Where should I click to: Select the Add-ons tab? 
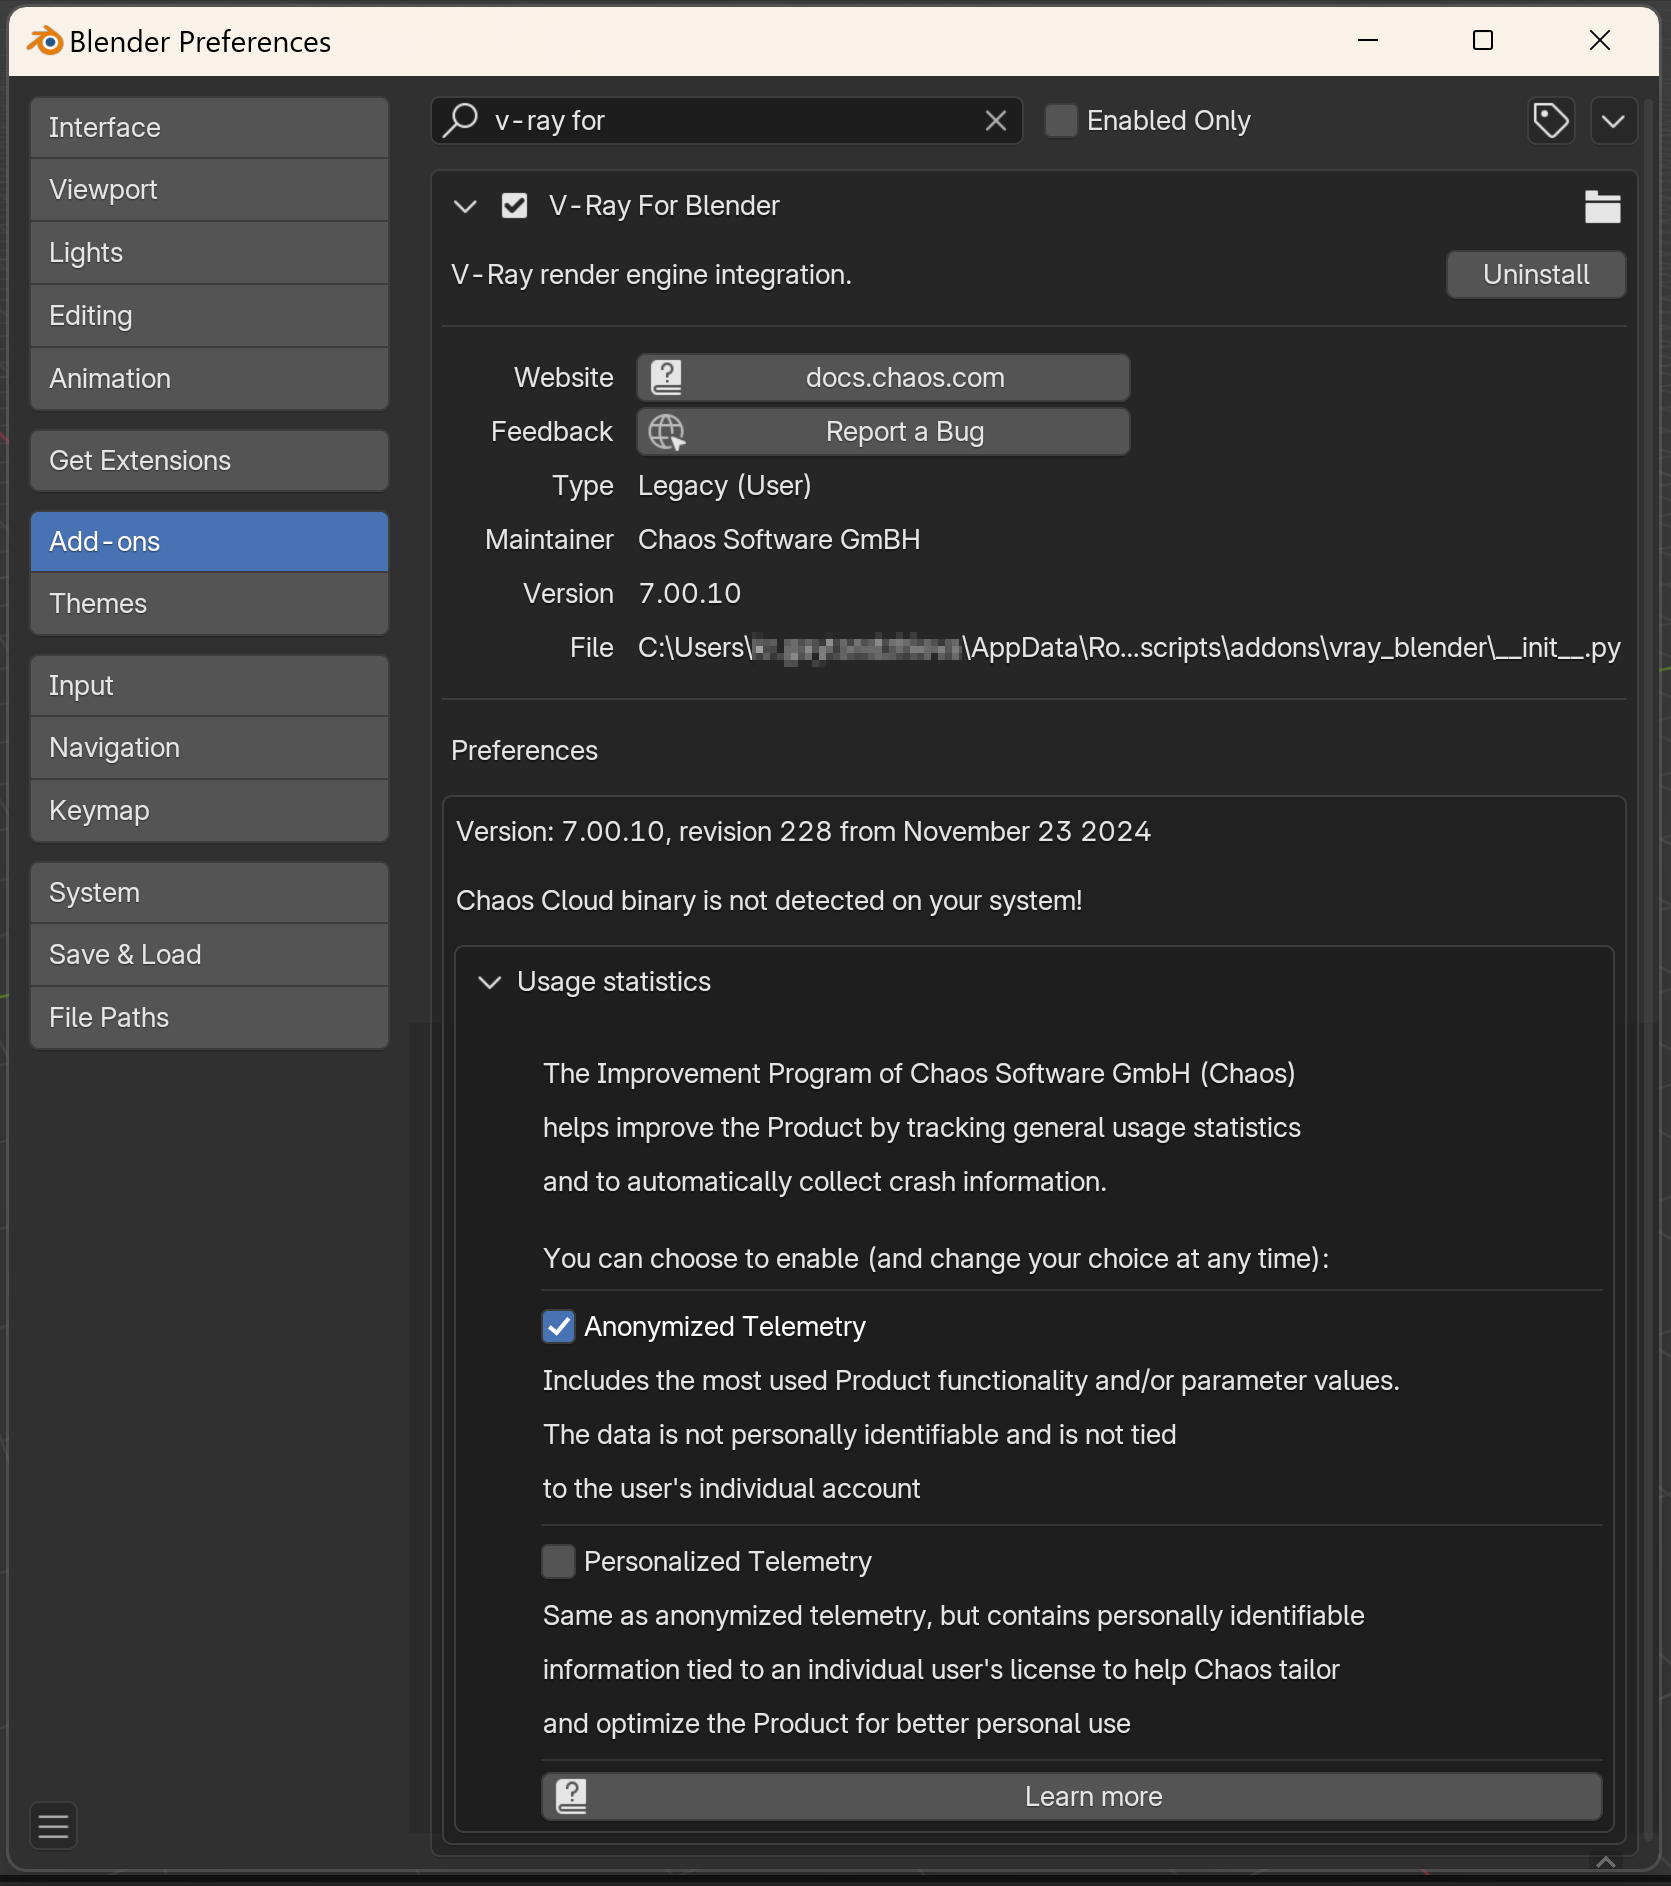(209, 542)
